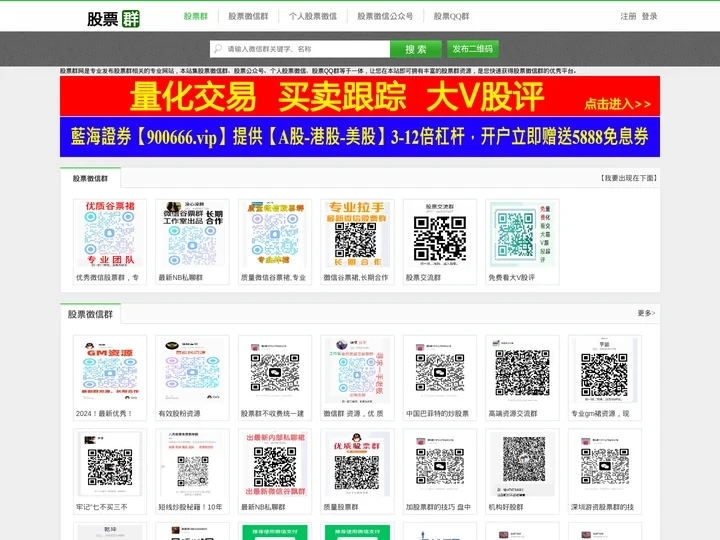This screenshot has width=720, height=540.
Task: Open the 优质股票群 penguin QR thumbnail
Action: click(x=357, y=464)
